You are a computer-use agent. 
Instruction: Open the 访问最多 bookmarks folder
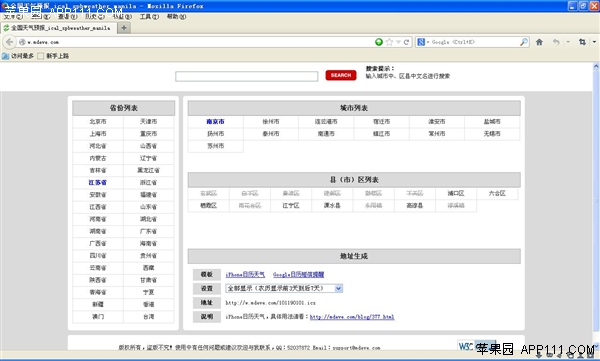click(x=18, y=56)
